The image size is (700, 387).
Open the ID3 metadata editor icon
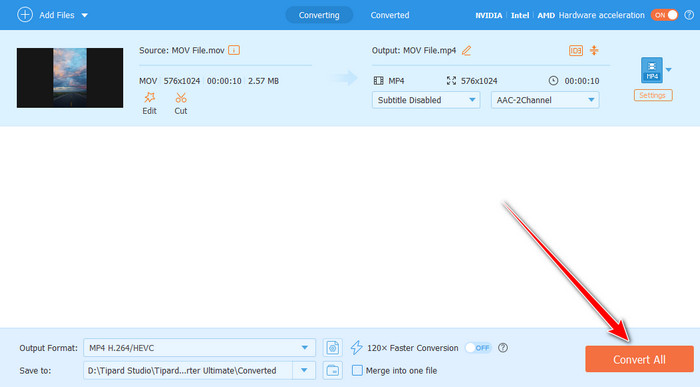(576, 50)
